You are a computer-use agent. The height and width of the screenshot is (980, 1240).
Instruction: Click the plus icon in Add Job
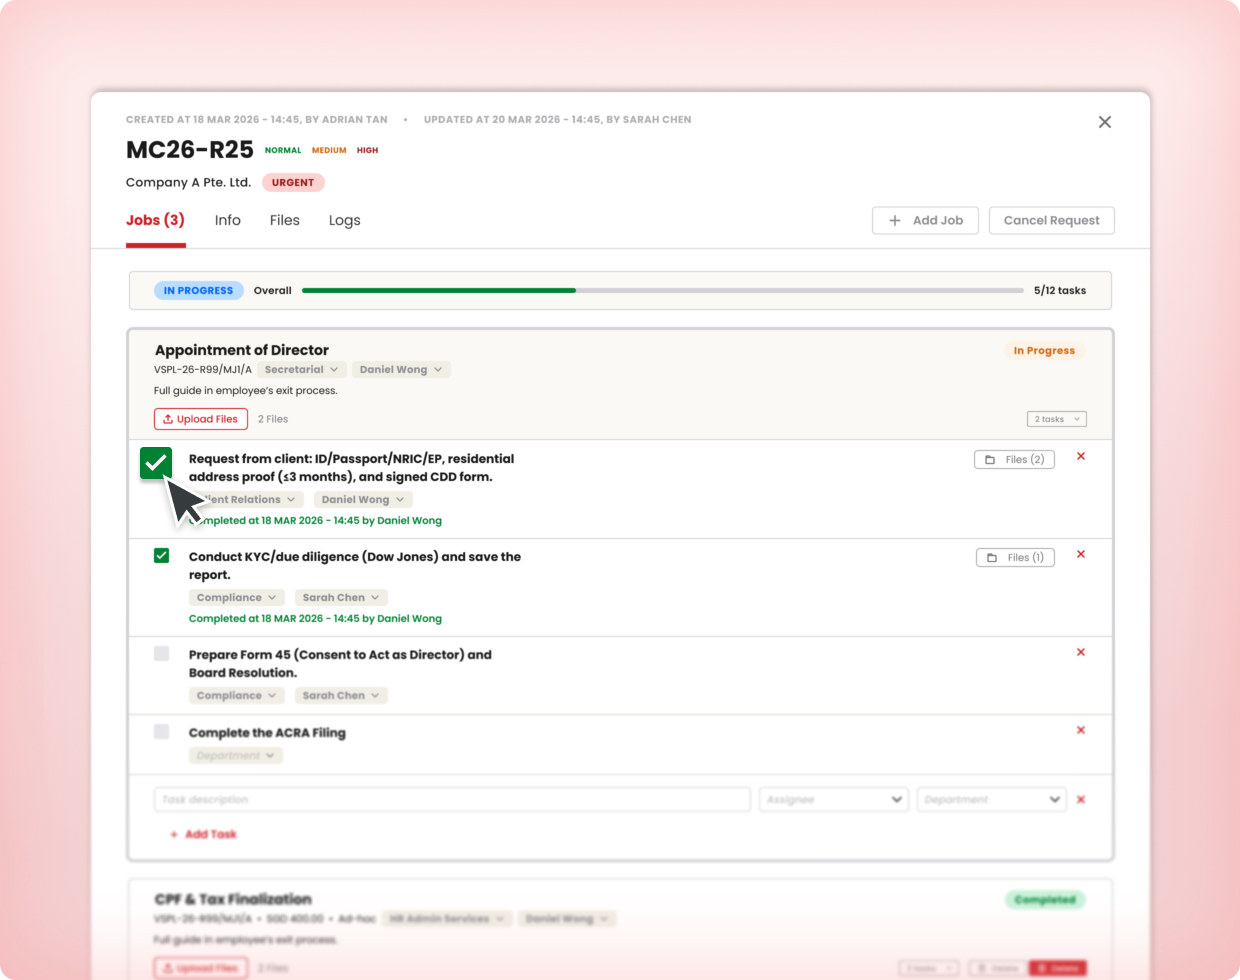click(895, 220)
